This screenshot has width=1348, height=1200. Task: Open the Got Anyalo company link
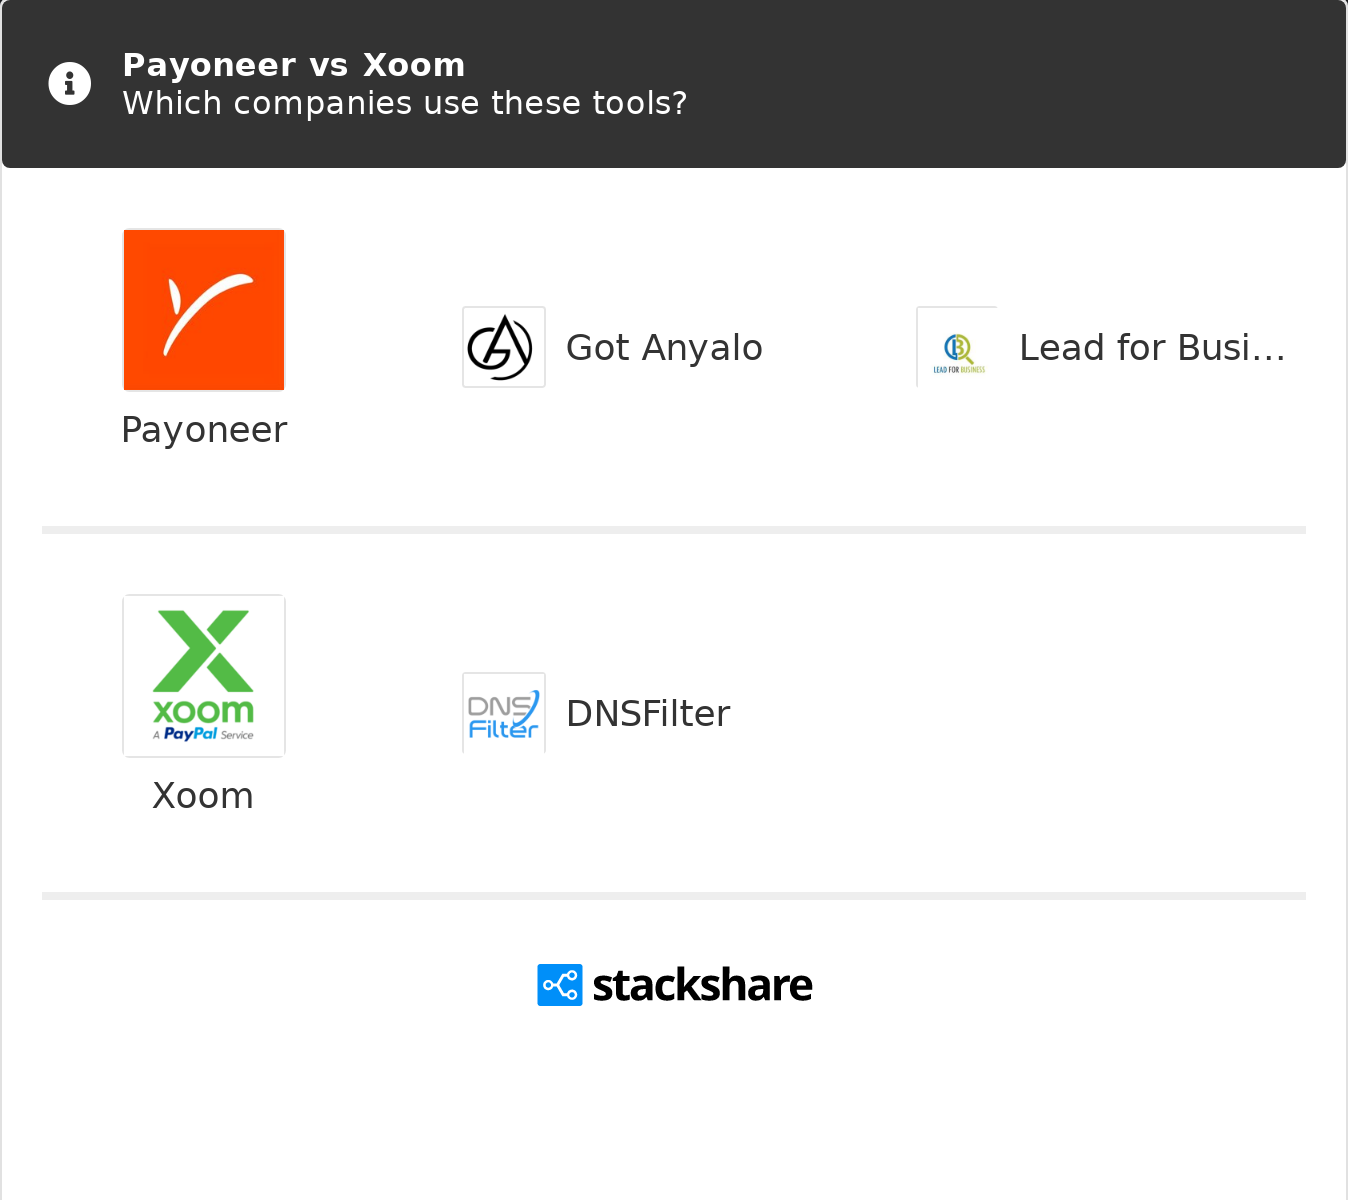coord(664,348)
